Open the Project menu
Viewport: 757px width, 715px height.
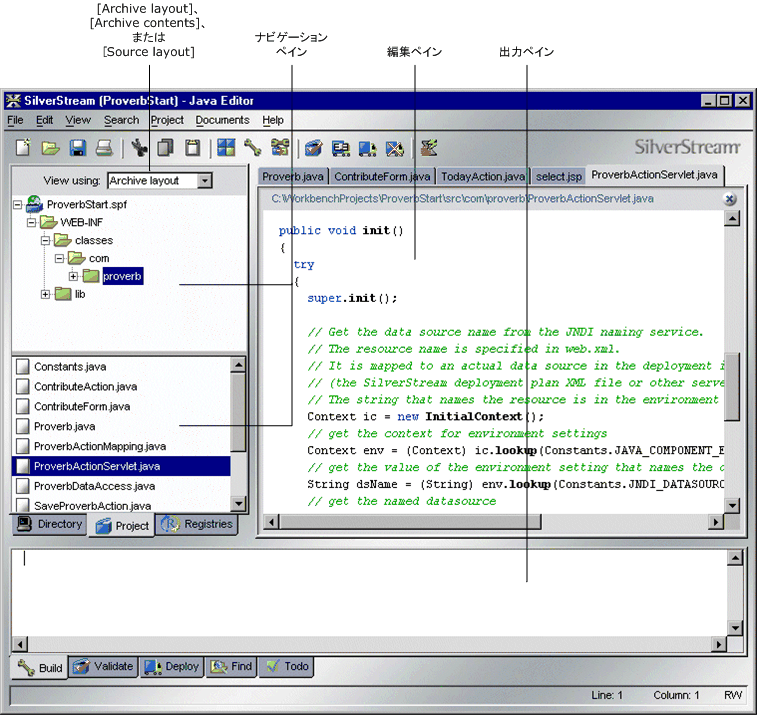[x=167, y=120]
